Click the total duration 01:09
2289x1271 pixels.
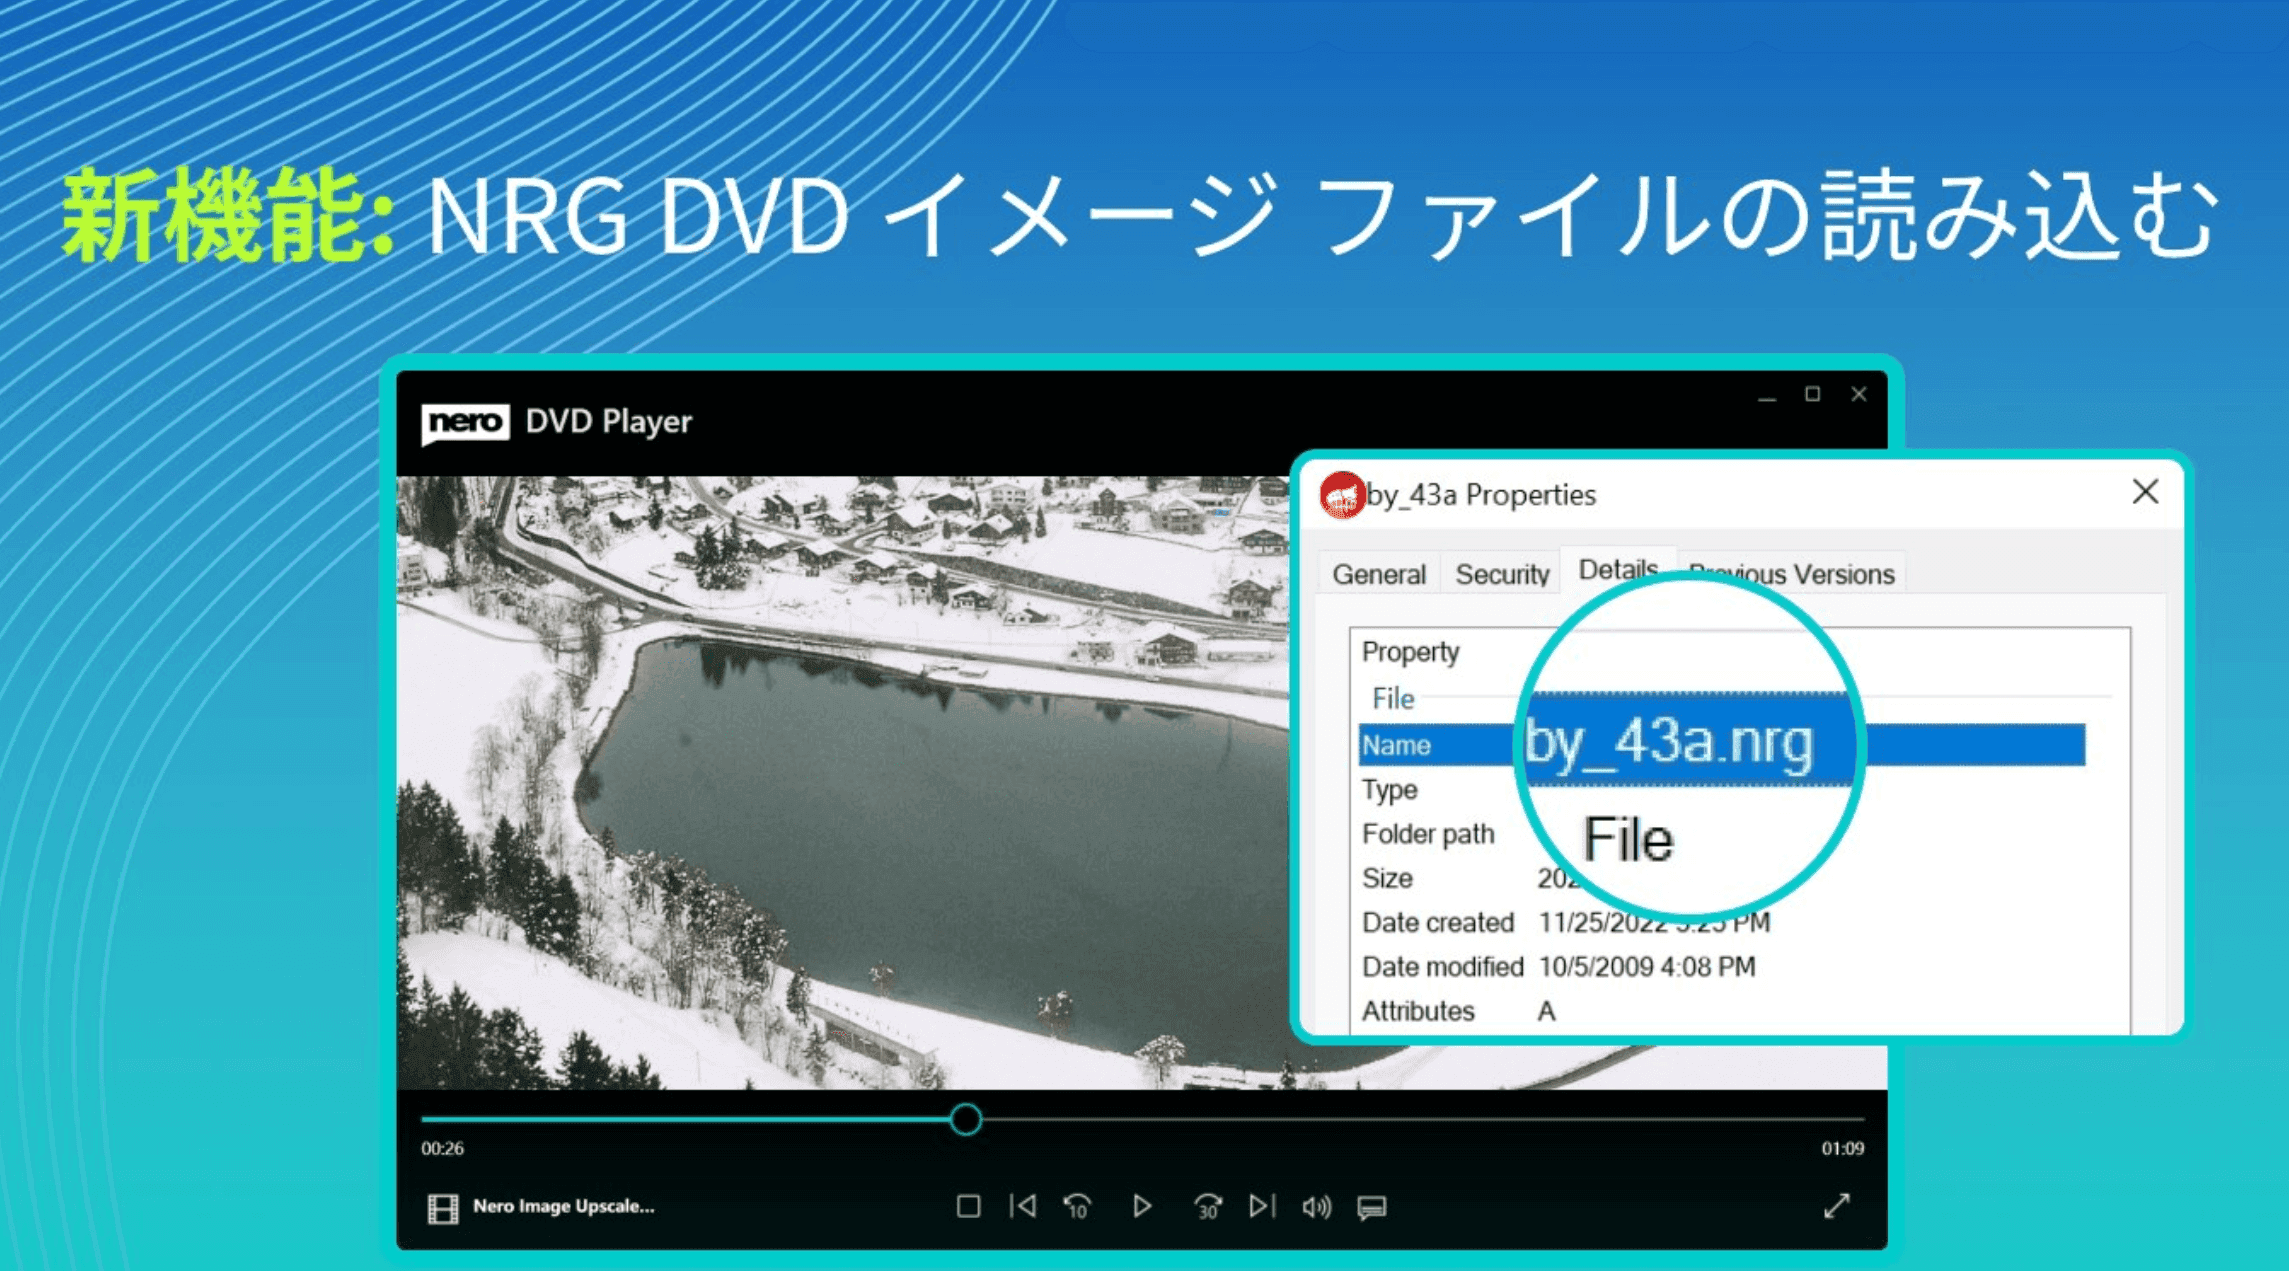1842,1148
